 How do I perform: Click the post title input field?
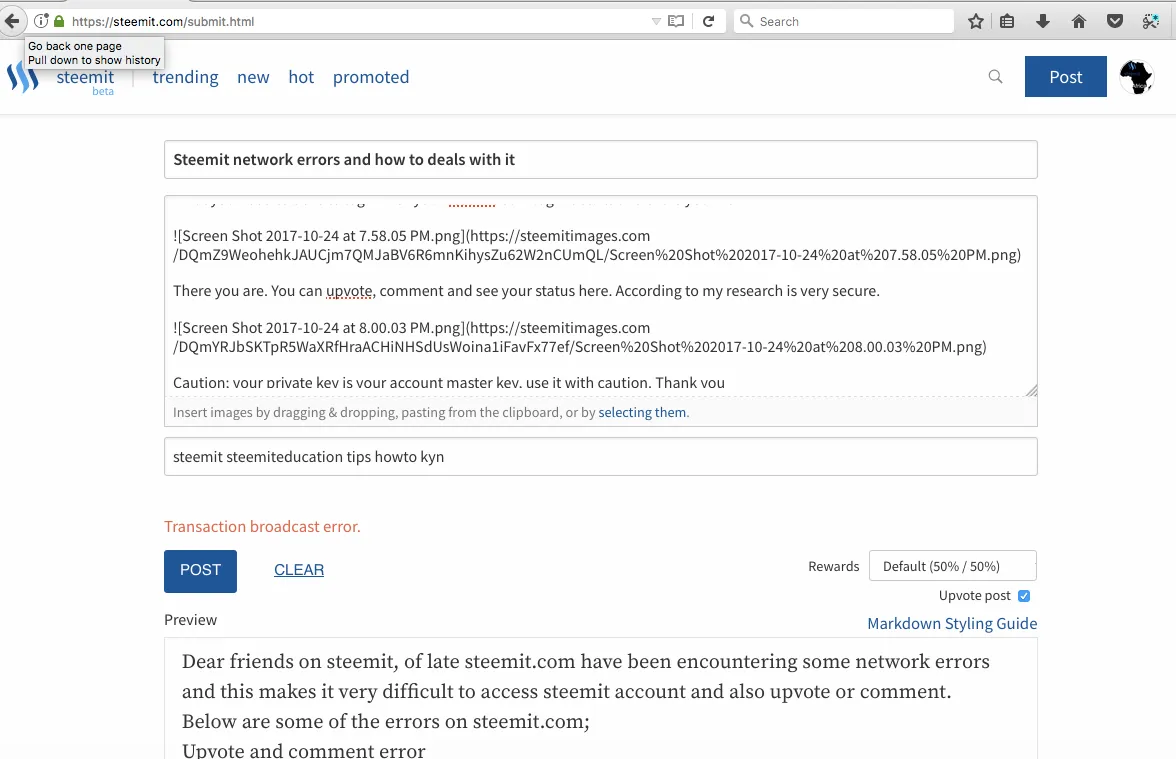[x=601, y=160]
